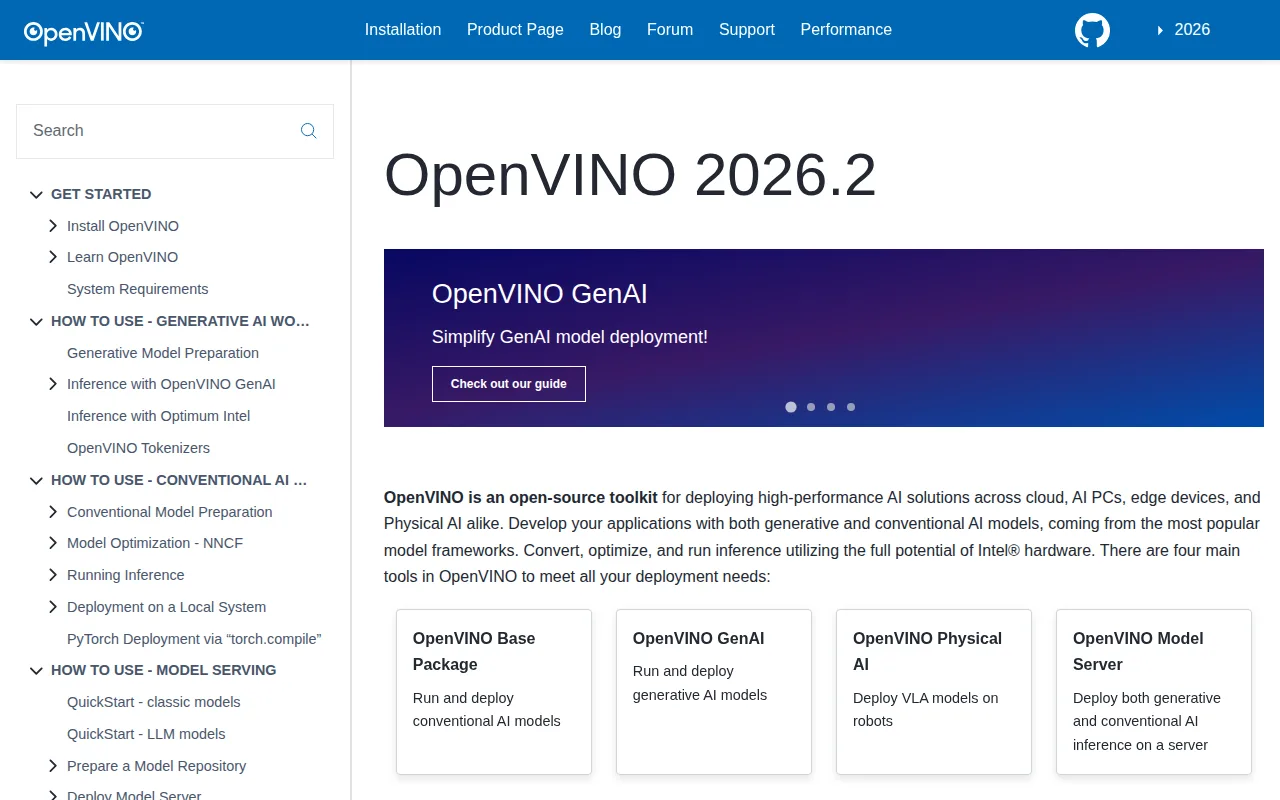1280x800 pixels.
Task: Open System Requirements in sidebar
Action: [x=138, y=289]
